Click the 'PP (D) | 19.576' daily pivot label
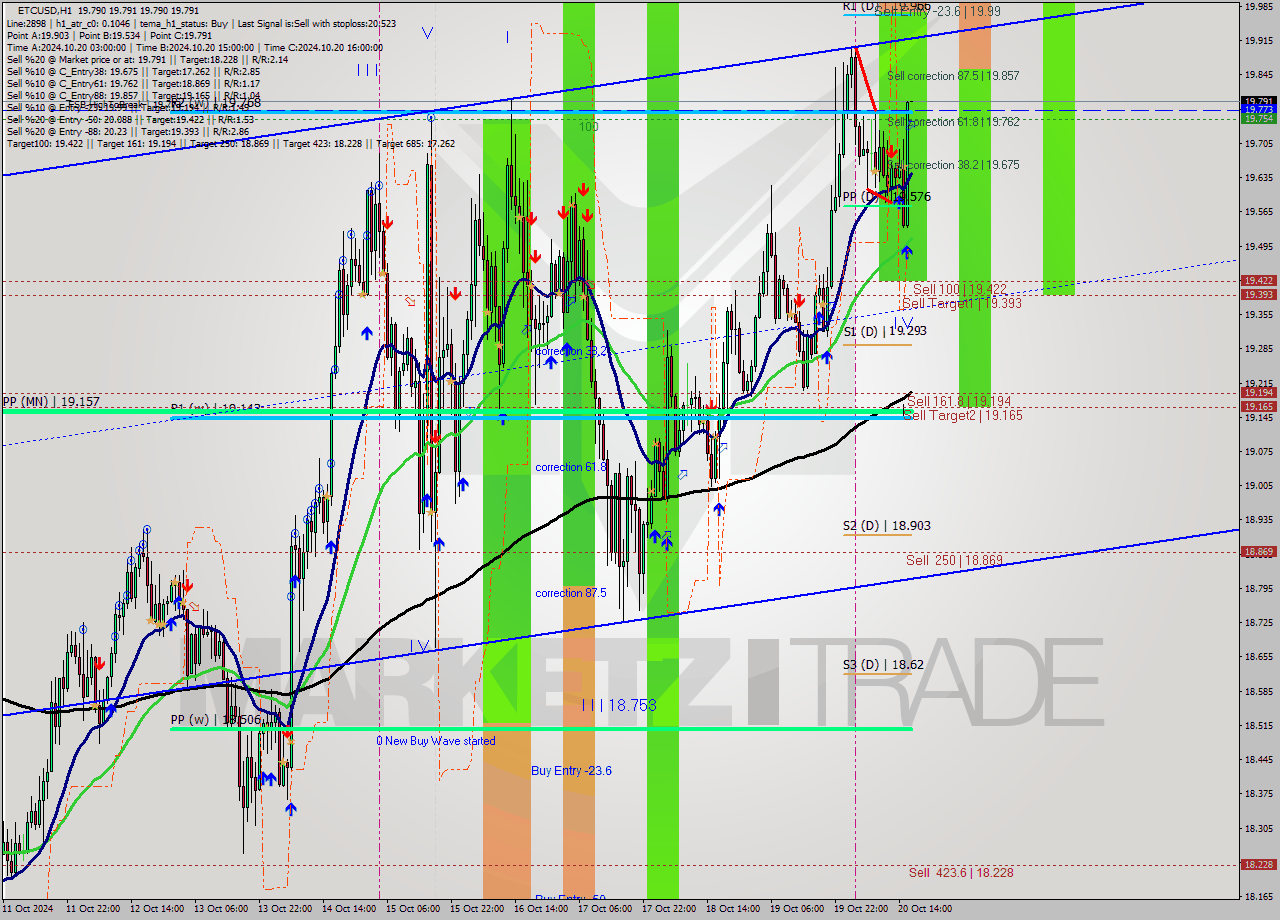Viewport: 1280px width, 920px height. (886, 197)
